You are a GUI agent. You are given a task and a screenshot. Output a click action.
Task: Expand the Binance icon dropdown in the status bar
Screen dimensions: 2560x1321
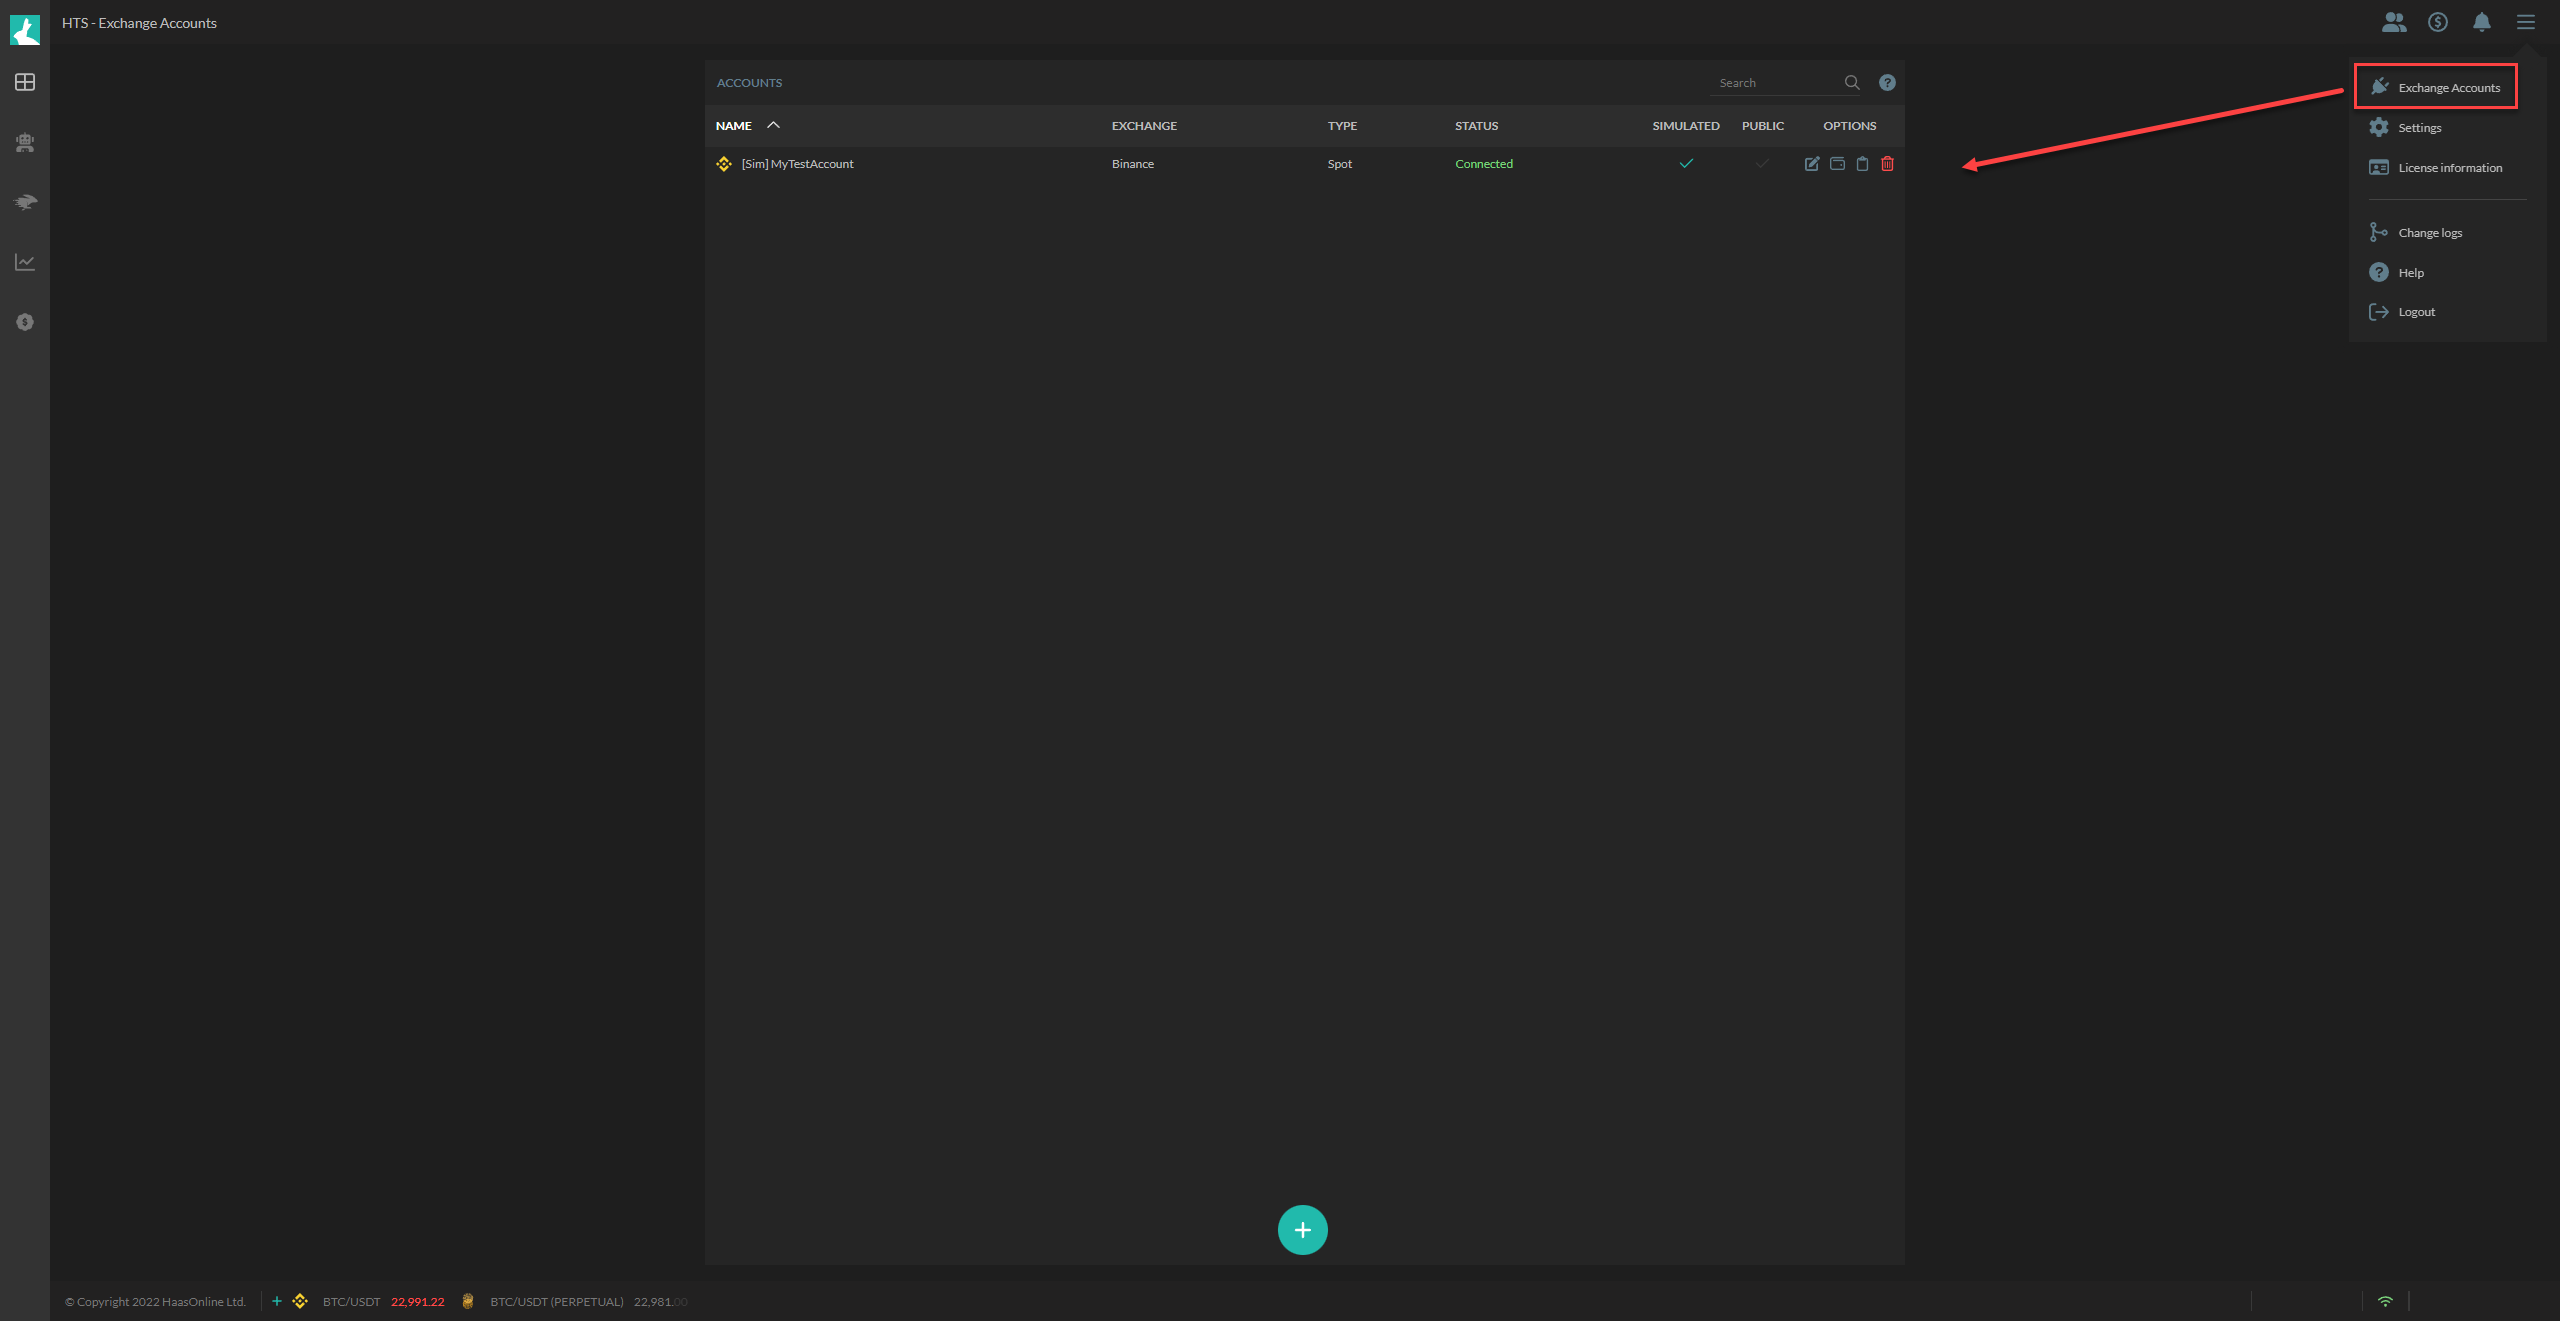point(299,1301)
